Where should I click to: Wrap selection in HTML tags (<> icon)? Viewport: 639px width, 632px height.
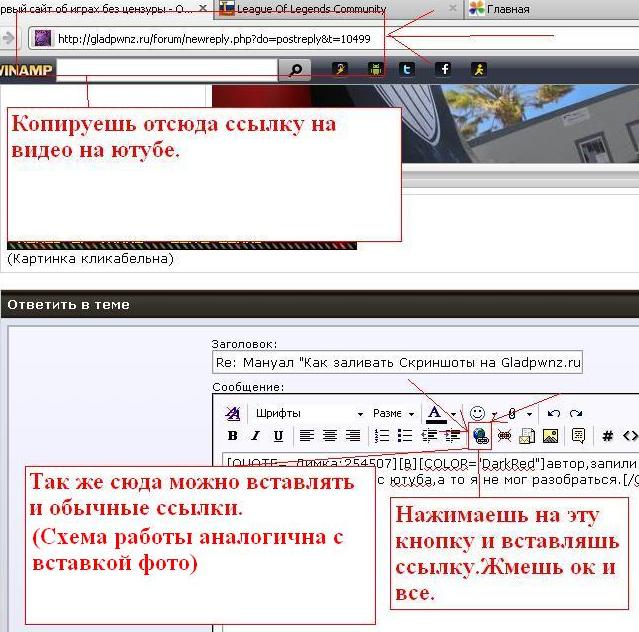(x=630, y=436)
